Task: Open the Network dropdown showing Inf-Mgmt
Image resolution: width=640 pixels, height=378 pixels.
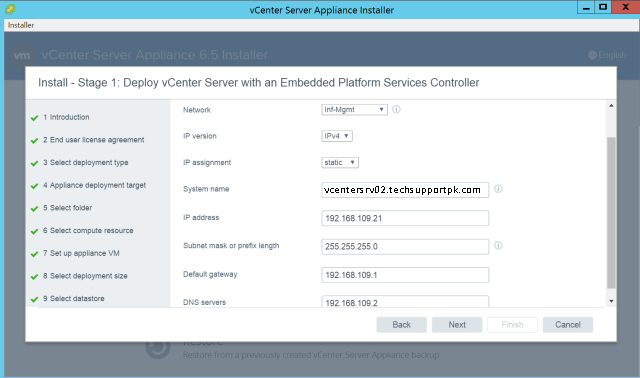Action: pos(354,109)
